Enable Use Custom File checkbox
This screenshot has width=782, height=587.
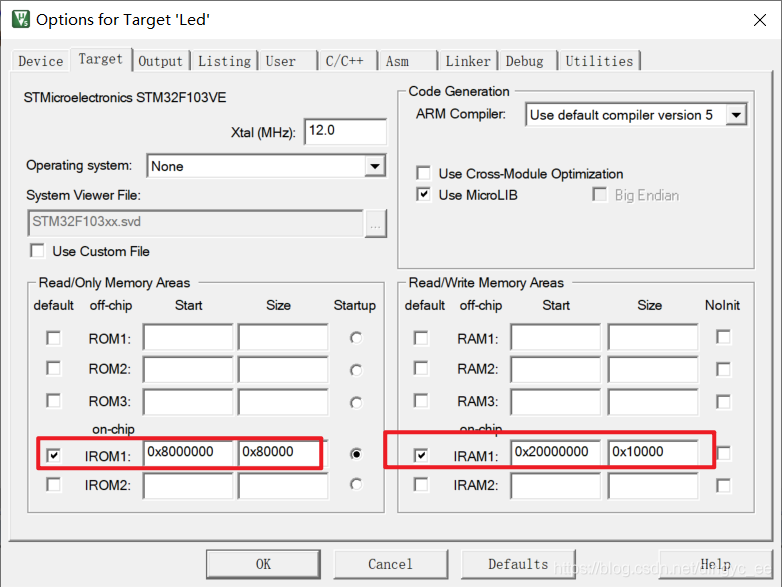pyautogui.click(x=37, y=251)
